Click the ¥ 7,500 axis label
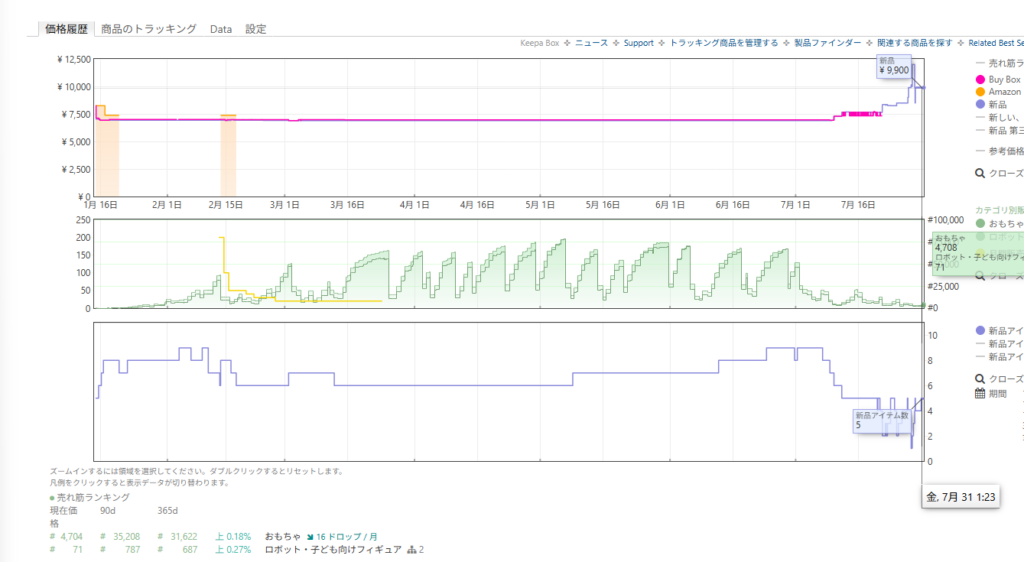Viewport: 1024px width, 562px height. click(76, 114)
